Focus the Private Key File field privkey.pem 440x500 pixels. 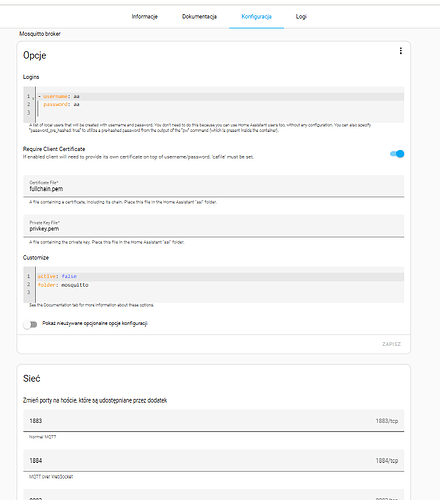pos(214,226)
